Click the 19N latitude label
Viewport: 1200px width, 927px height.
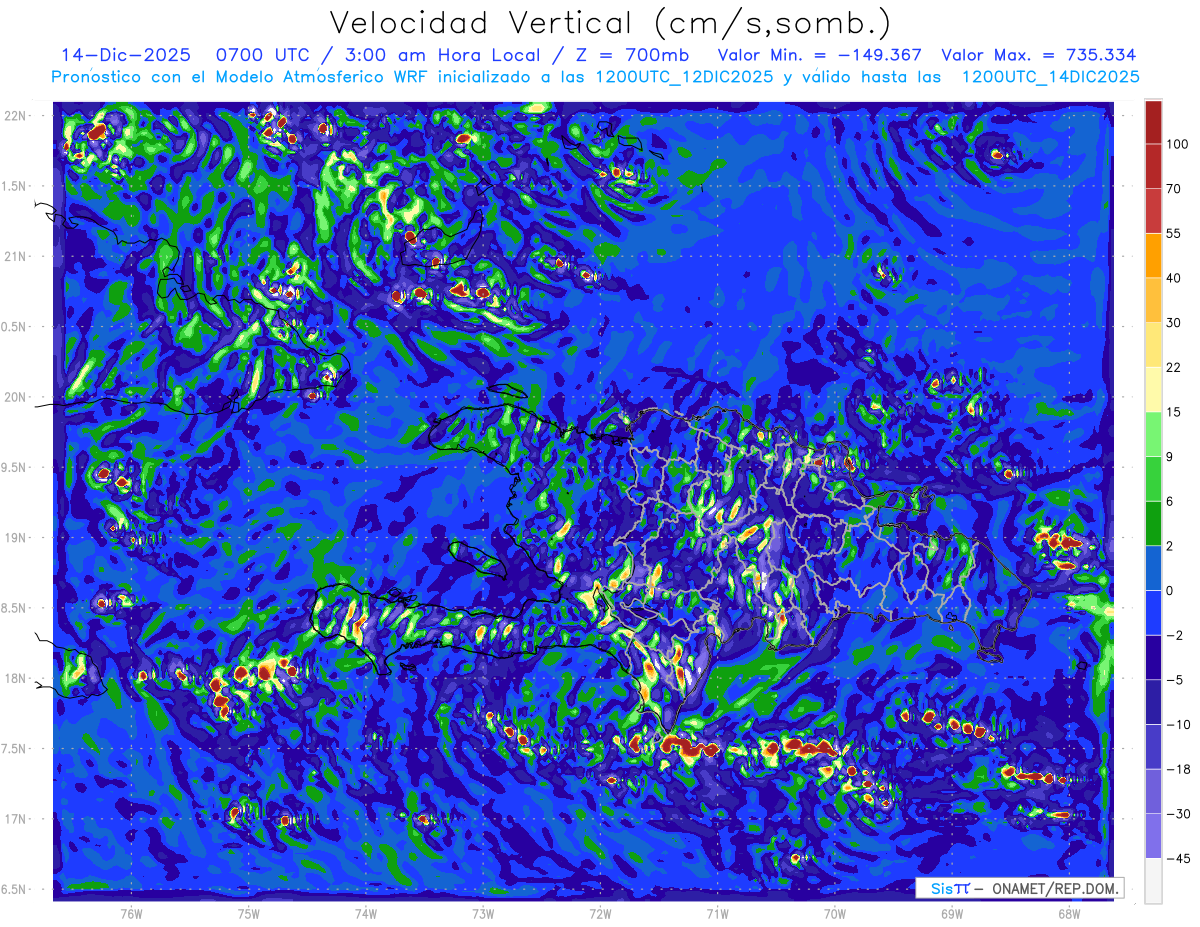tap(16, 538)
